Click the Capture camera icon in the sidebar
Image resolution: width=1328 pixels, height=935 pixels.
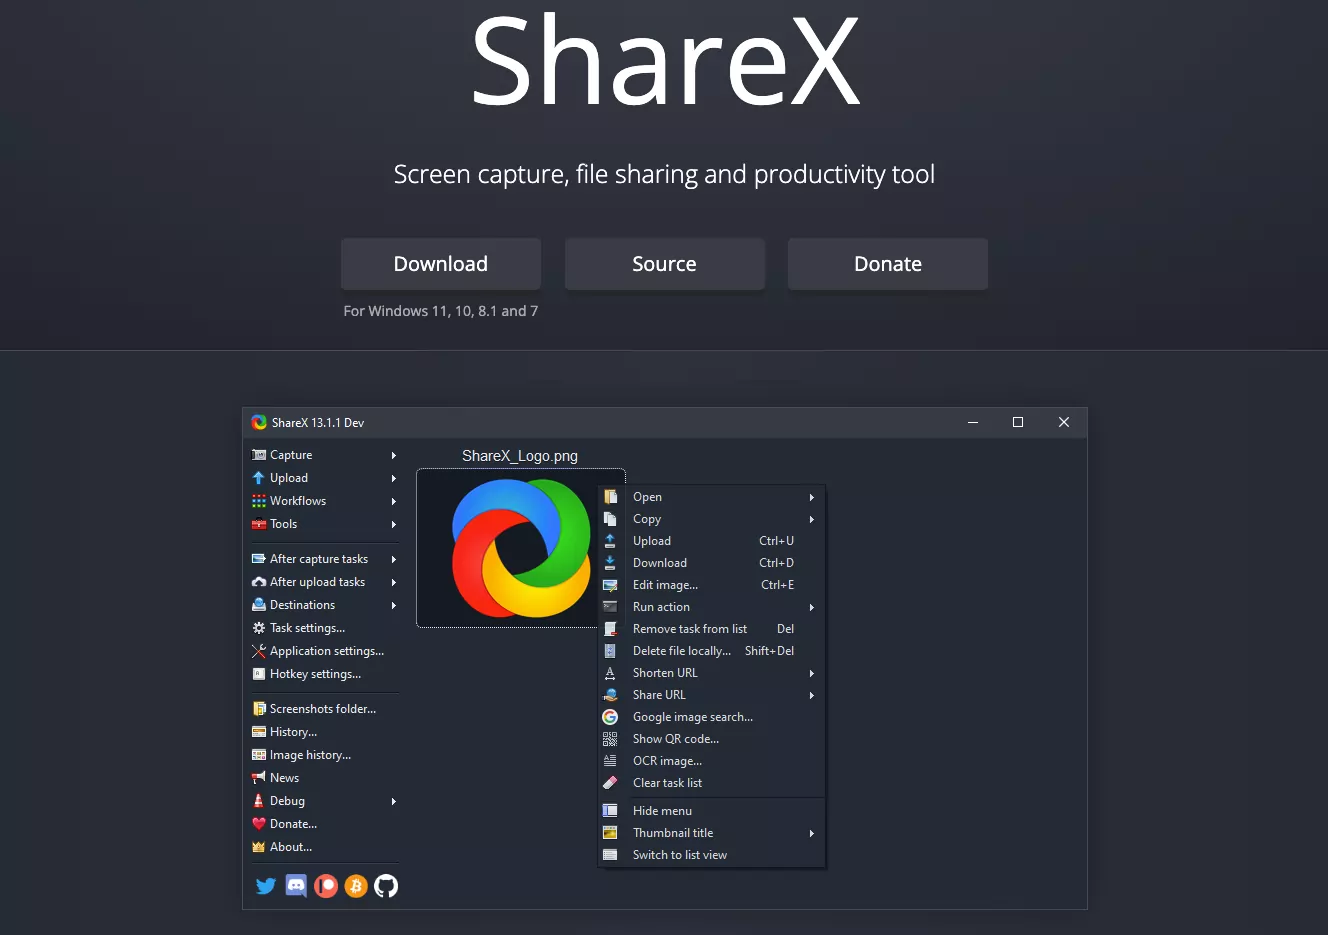point(259,455)
